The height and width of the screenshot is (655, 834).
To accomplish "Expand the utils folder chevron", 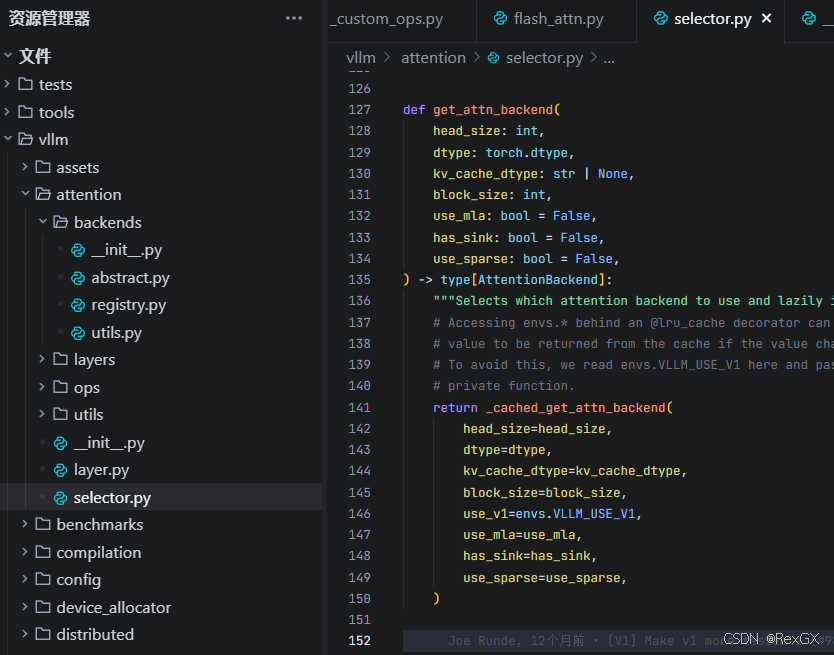I will click(42, 414).
